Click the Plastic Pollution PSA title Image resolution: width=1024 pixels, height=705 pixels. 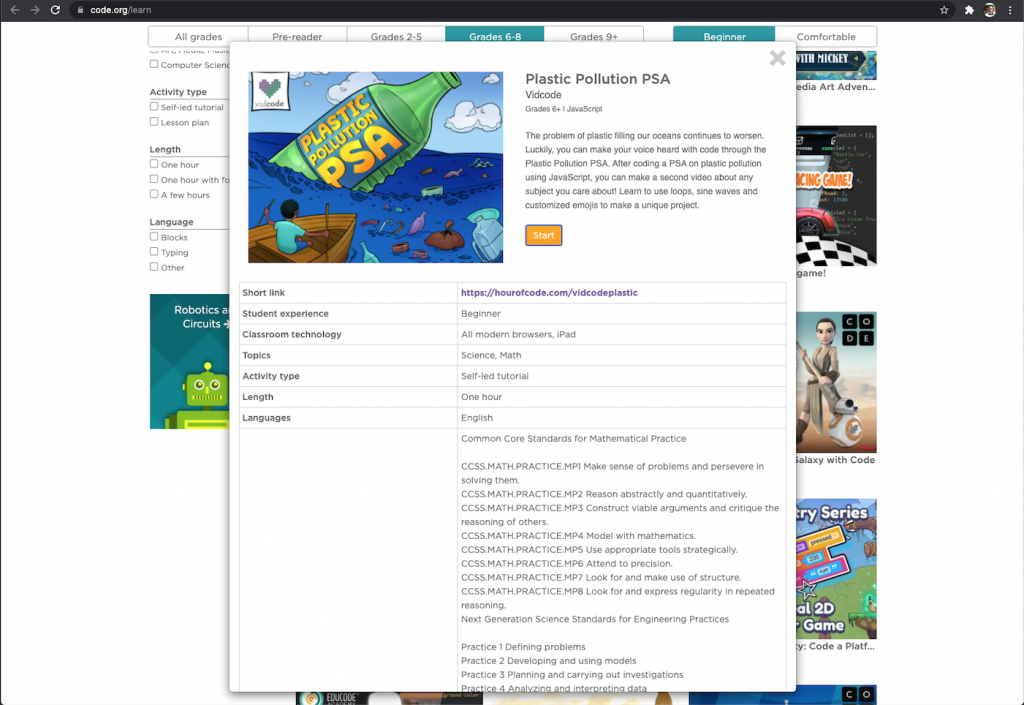pyautogui.click(x=598, y=79)
